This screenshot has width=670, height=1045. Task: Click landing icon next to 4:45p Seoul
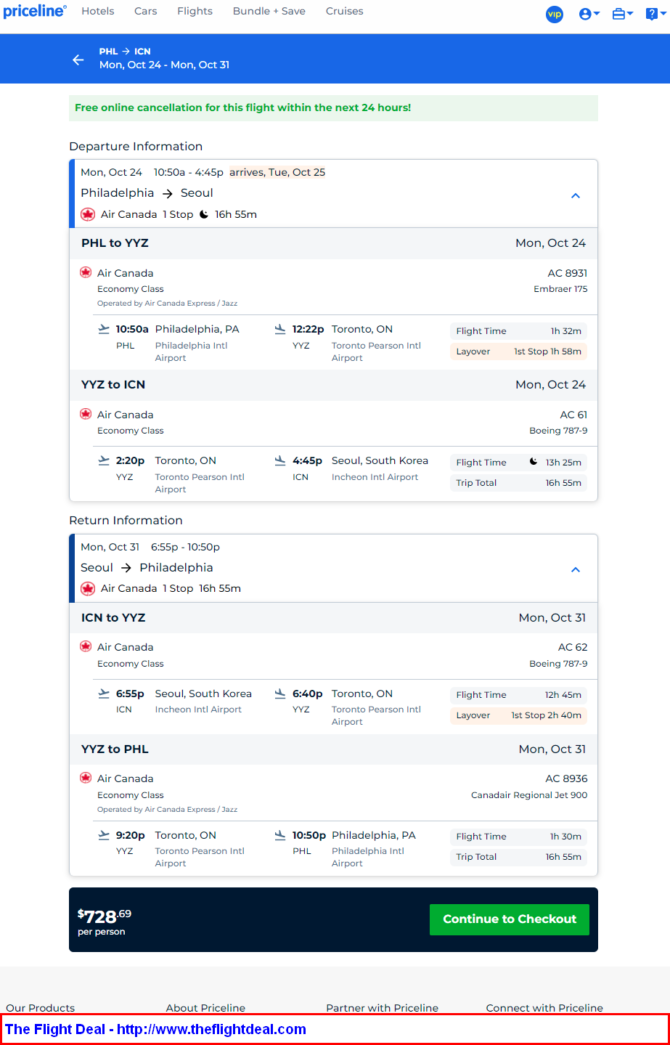(x=280, y=461)
